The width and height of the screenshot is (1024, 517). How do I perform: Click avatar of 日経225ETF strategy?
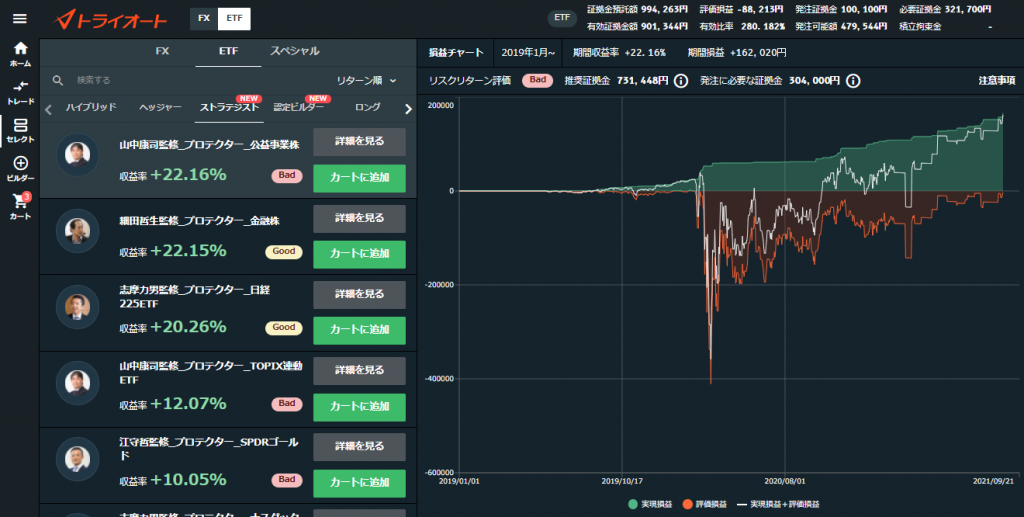[x=77, y=307]
